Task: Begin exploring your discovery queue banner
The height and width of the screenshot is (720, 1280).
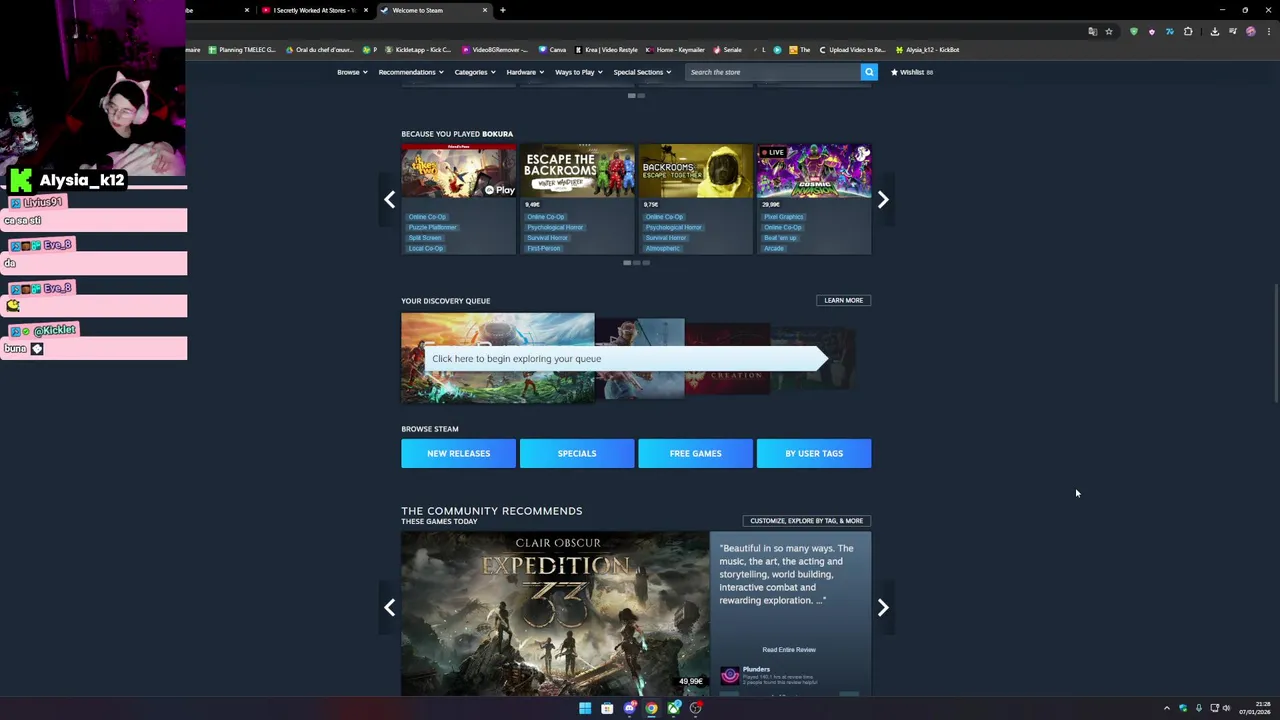Action: pyautogui.click(x=625, y=358)
